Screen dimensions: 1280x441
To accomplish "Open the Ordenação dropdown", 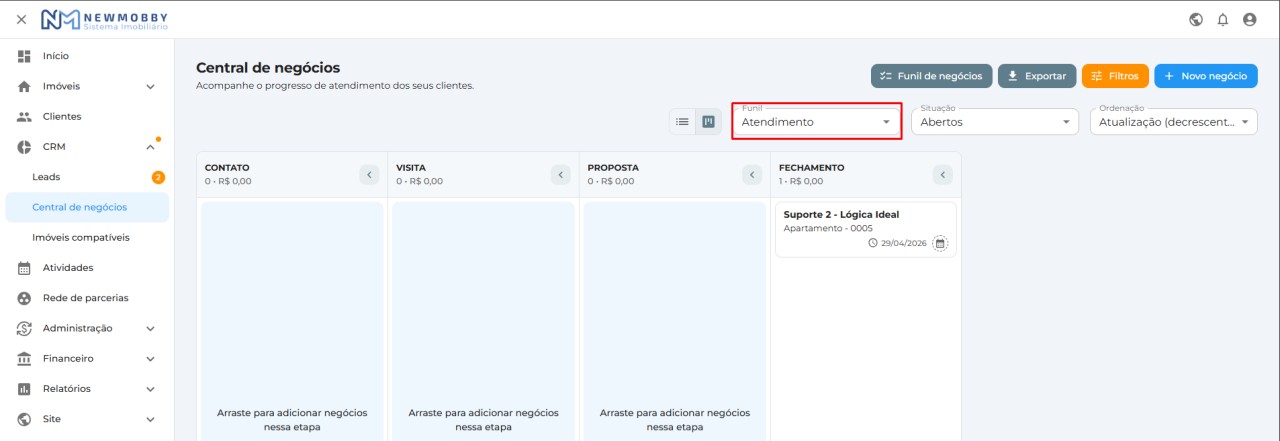I will [1174, 122].
